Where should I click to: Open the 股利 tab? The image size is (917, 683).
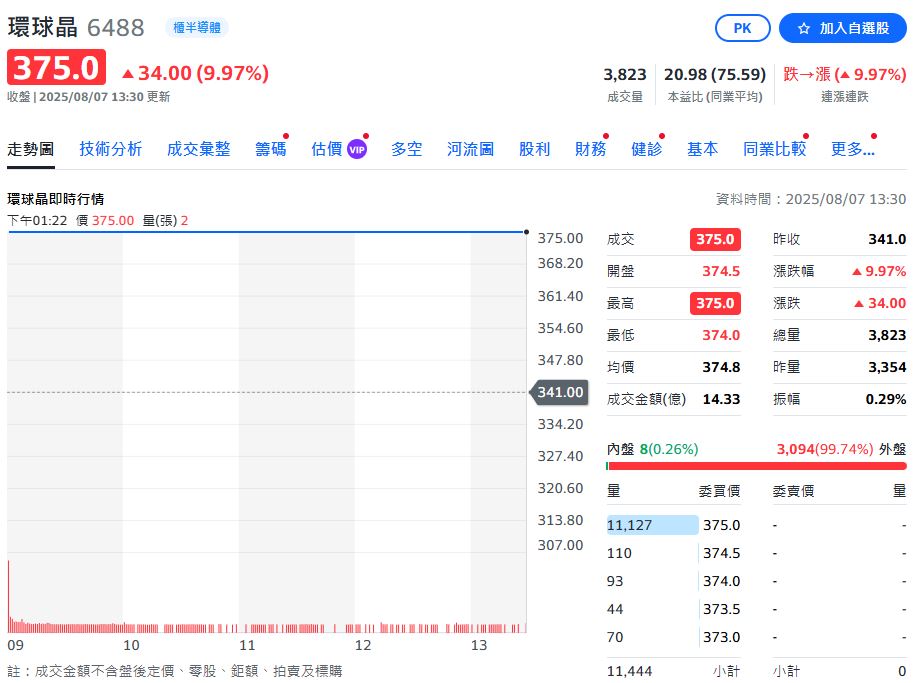pos(535,149)
